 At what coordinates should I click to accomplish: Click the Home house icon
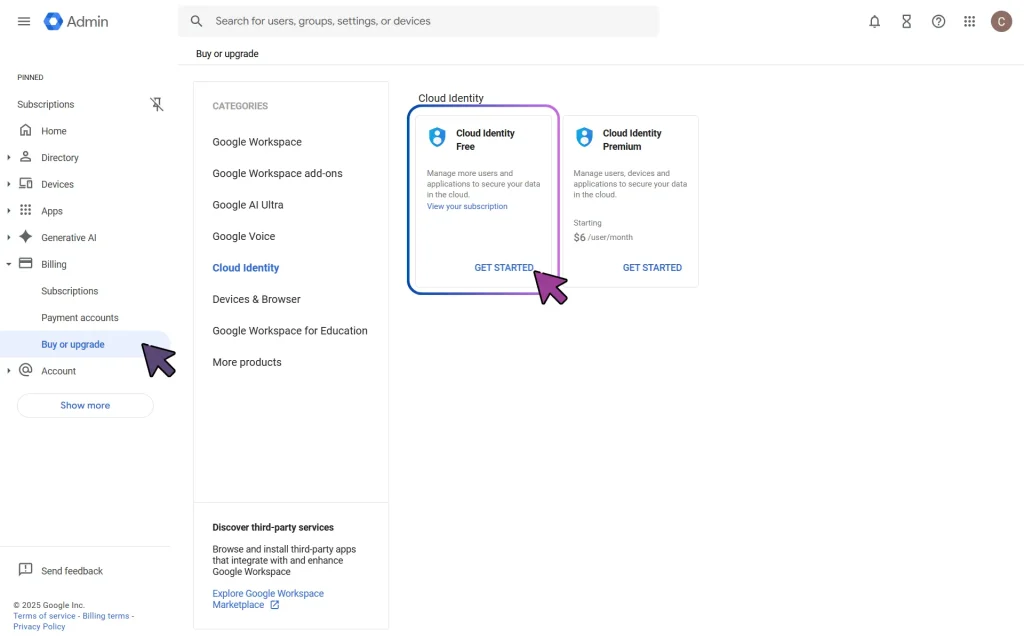[25, 130]
